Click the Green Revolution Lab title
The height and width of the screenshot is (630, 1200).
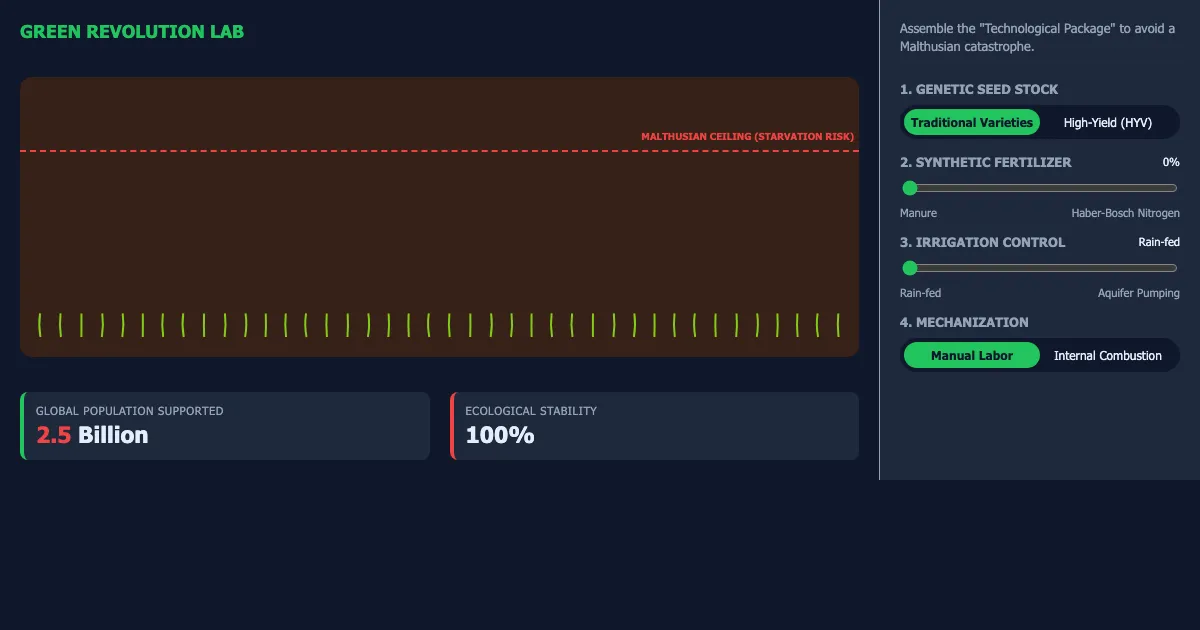point(132,32)
